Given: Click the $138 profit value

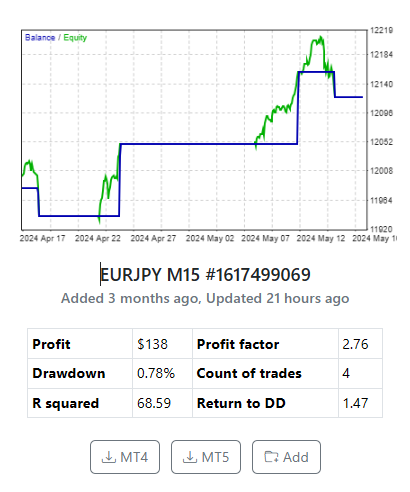Looking at the screenshot, I should click(x=152, y=344).
